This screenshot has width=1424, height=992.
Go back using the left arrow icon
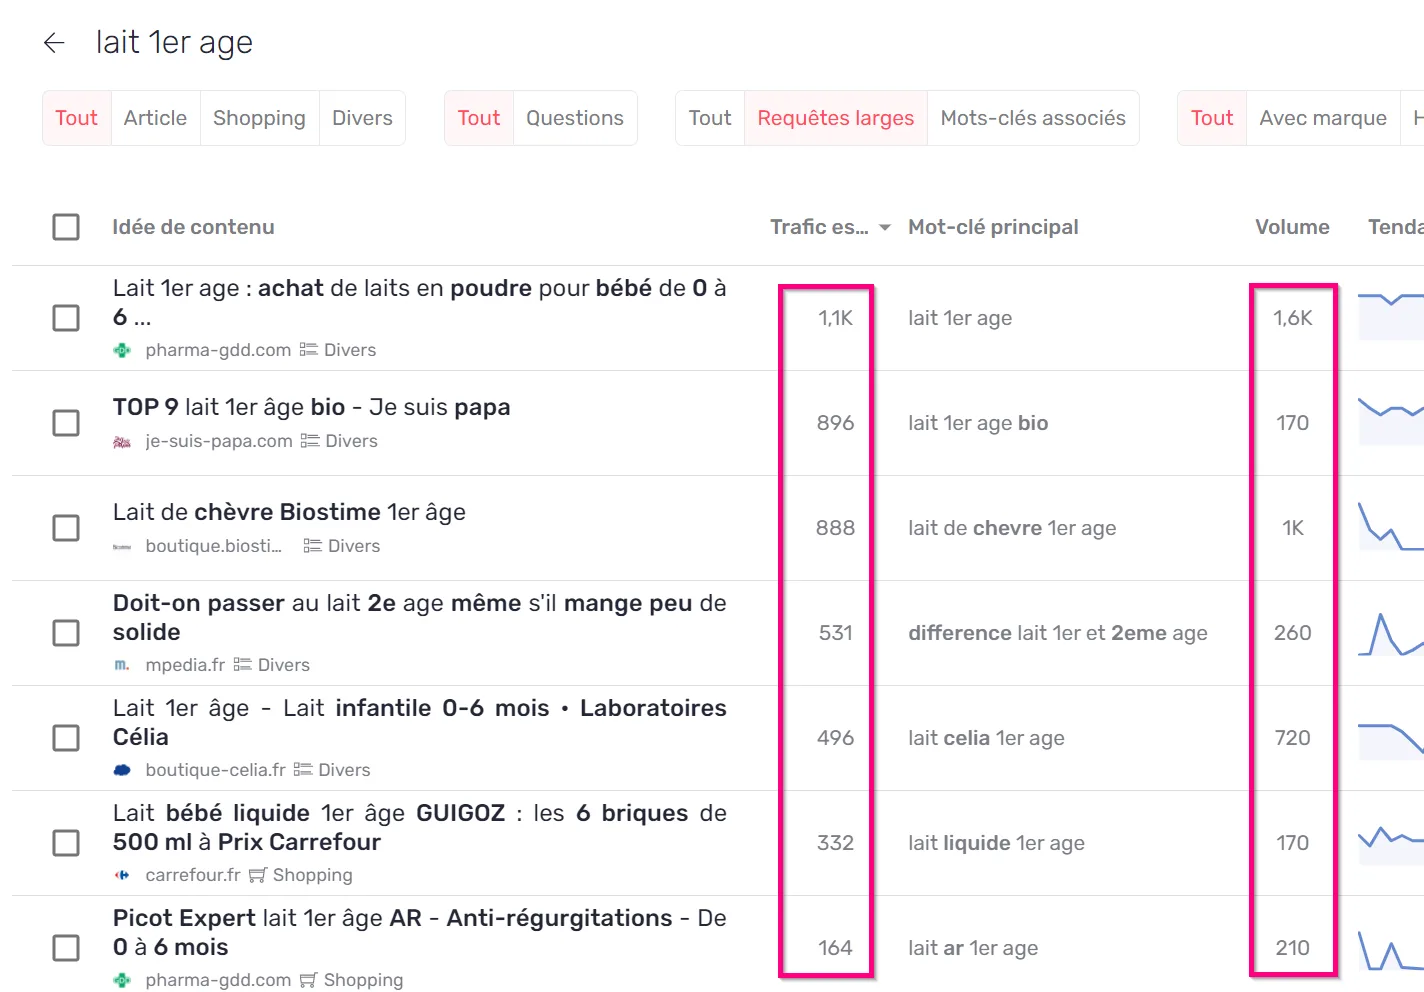(54, 42)
